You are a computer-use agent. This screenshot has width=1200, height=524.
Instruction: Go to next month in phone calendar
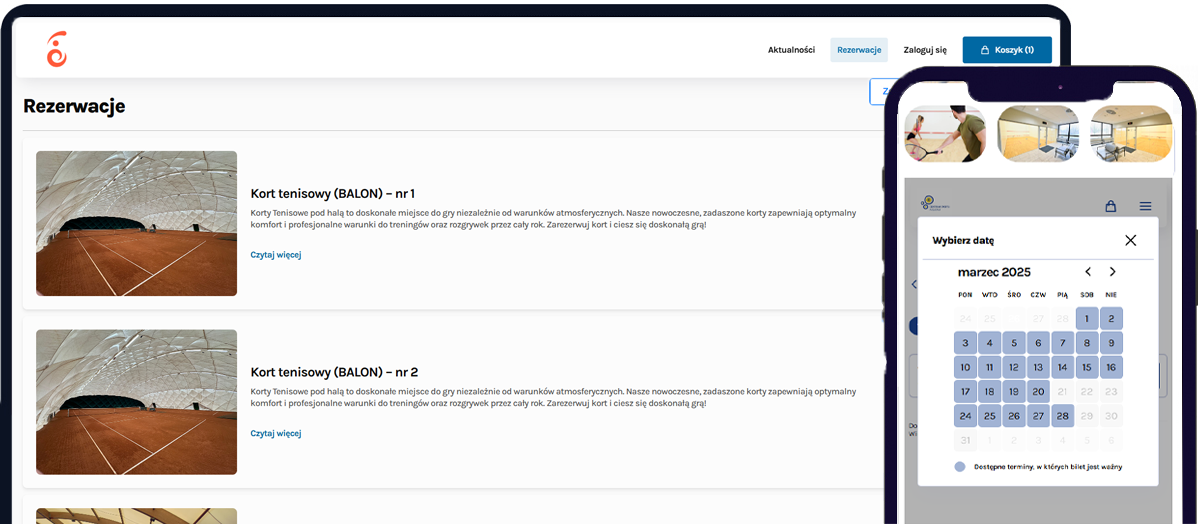1112,272
